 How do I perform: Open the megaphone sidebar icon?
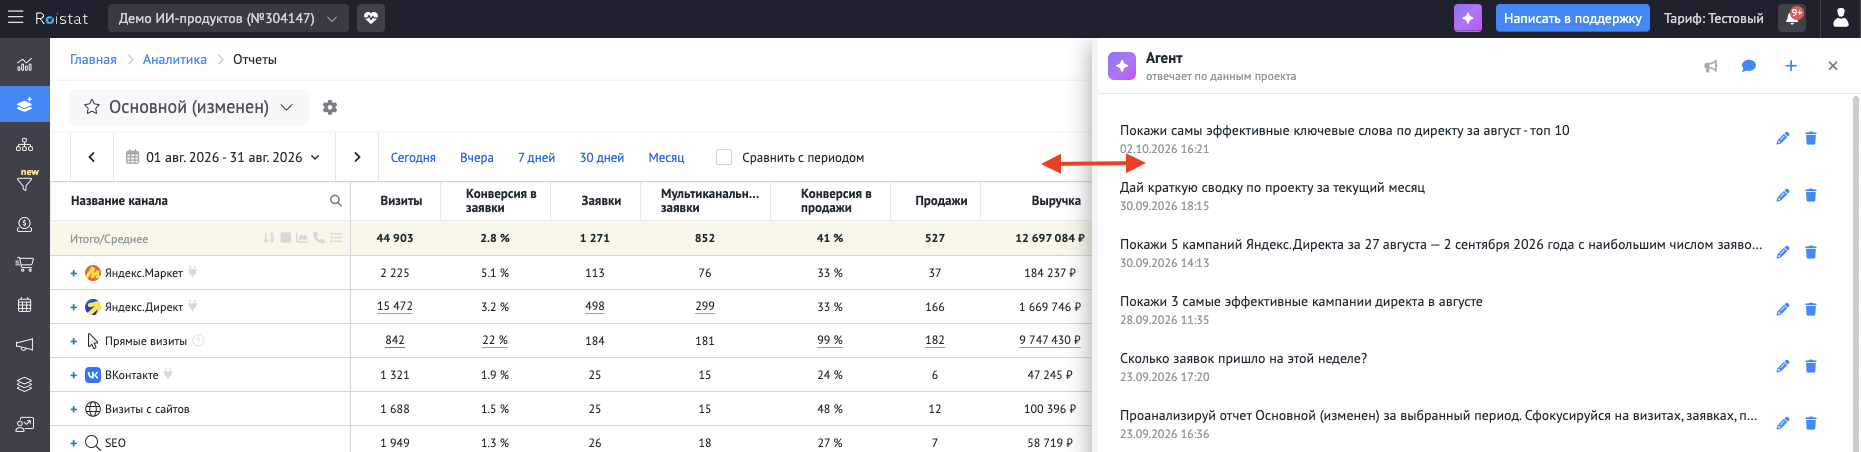[25, 345]
